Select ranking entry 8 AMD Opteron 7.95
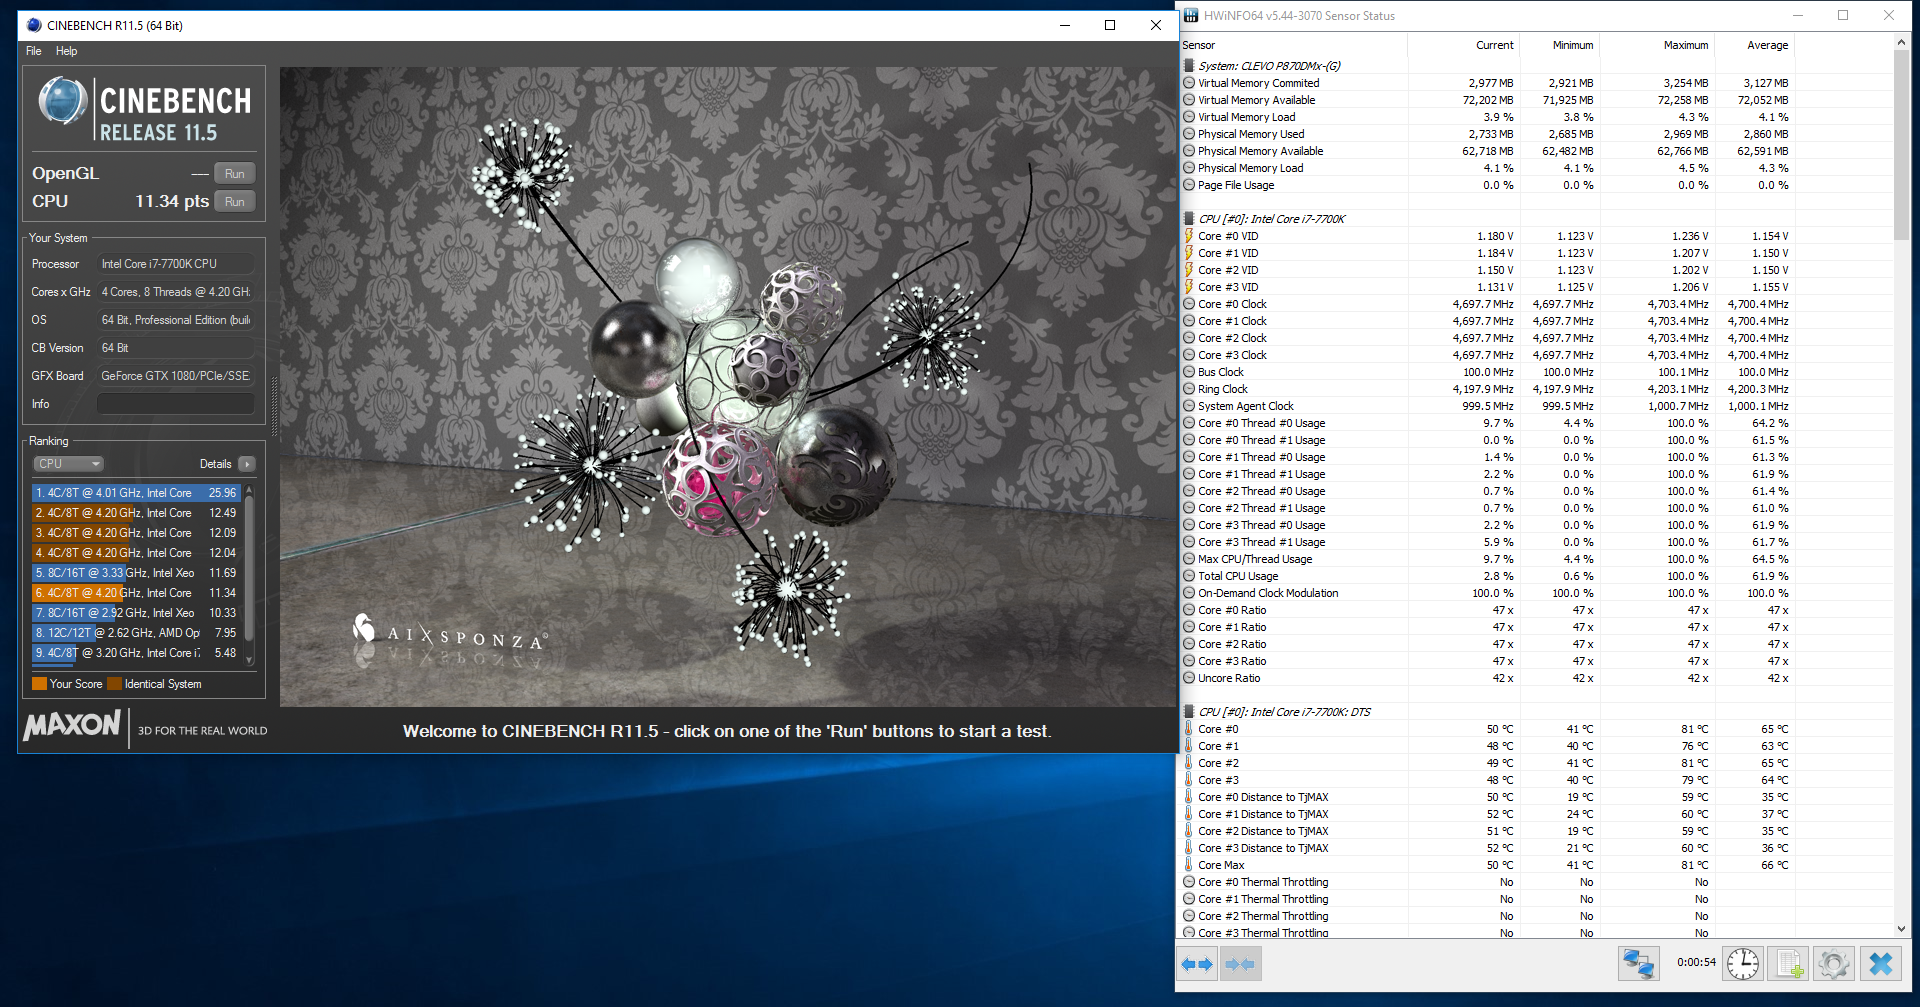Image resolution: width=1920 pixels, height=1007 pixels. [x=137, y=633]
